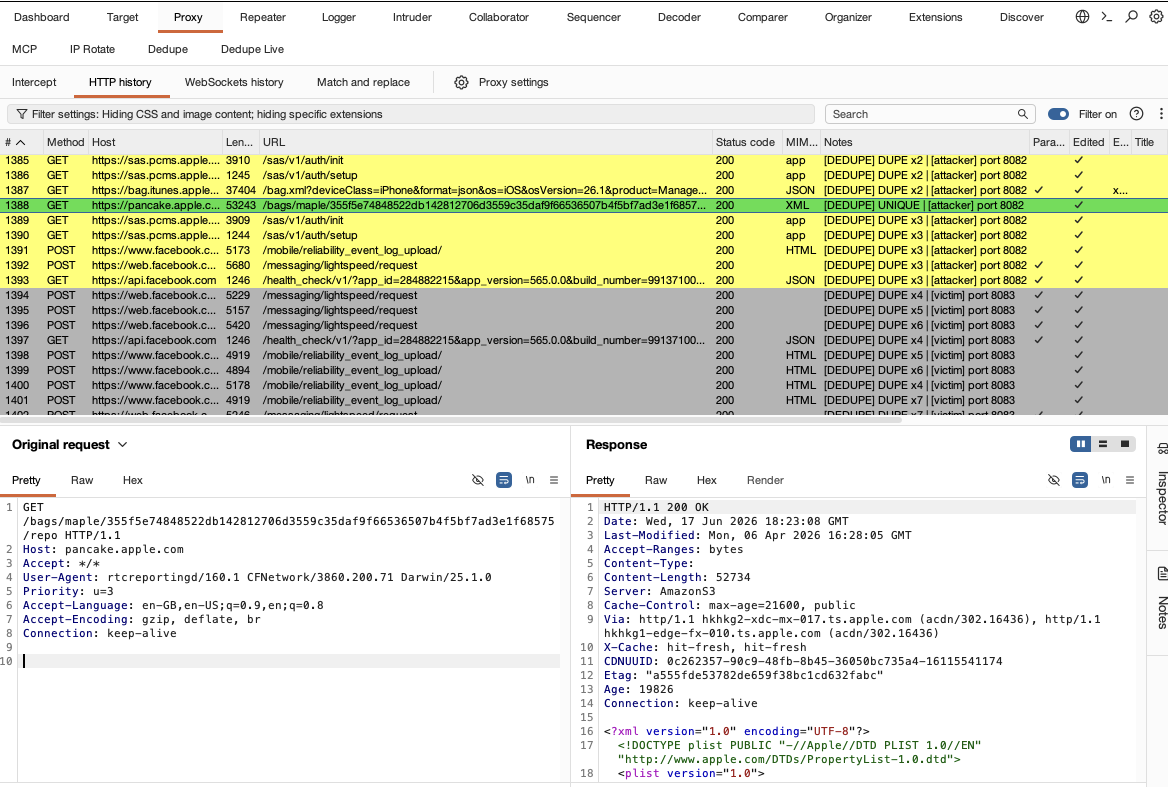Click the filter funnel icon
The width and height of the screenshot is (1168, 787).
pyautogui.click(x=22, y=114)
